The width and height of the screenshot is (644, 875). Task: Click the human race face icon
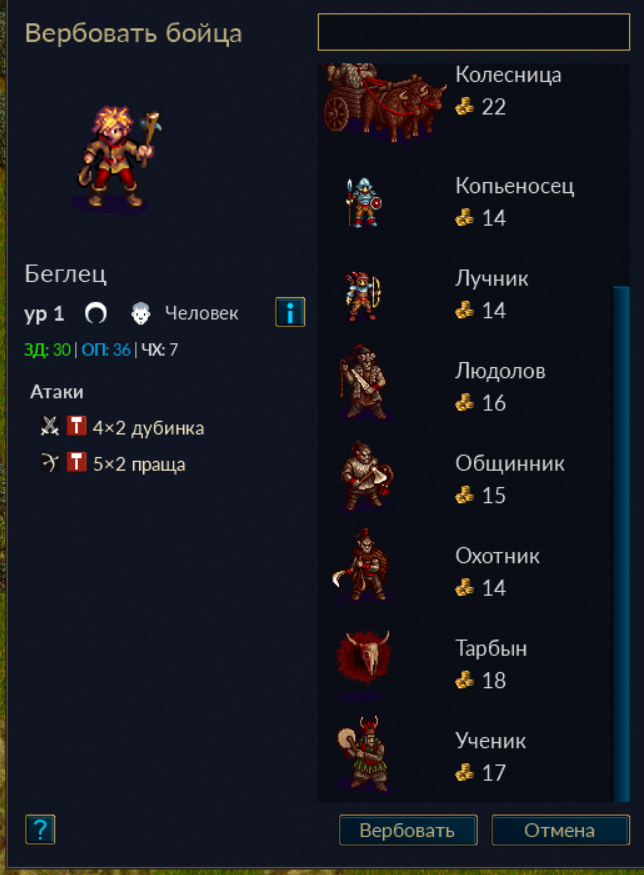pyautogui.click(x=141, y=313)
